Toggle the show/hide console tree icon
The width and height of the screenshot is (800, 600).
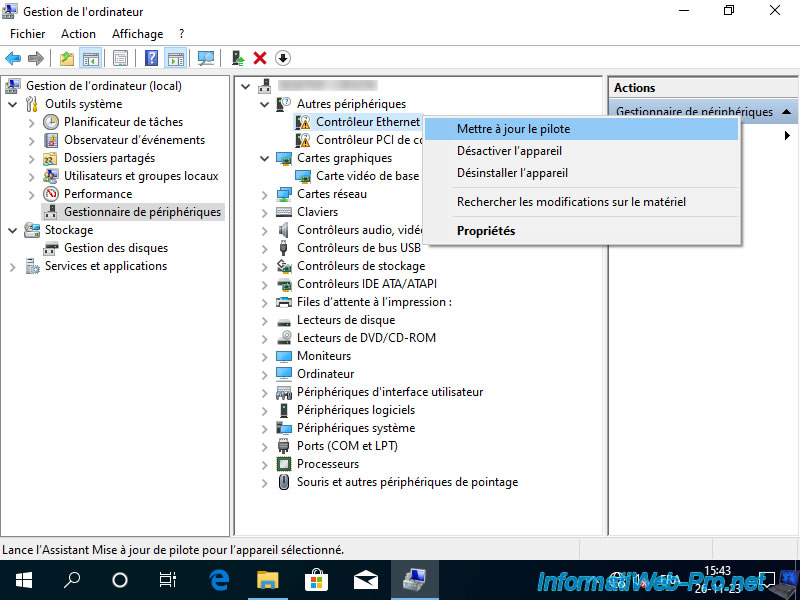click(x=91, y=58)
